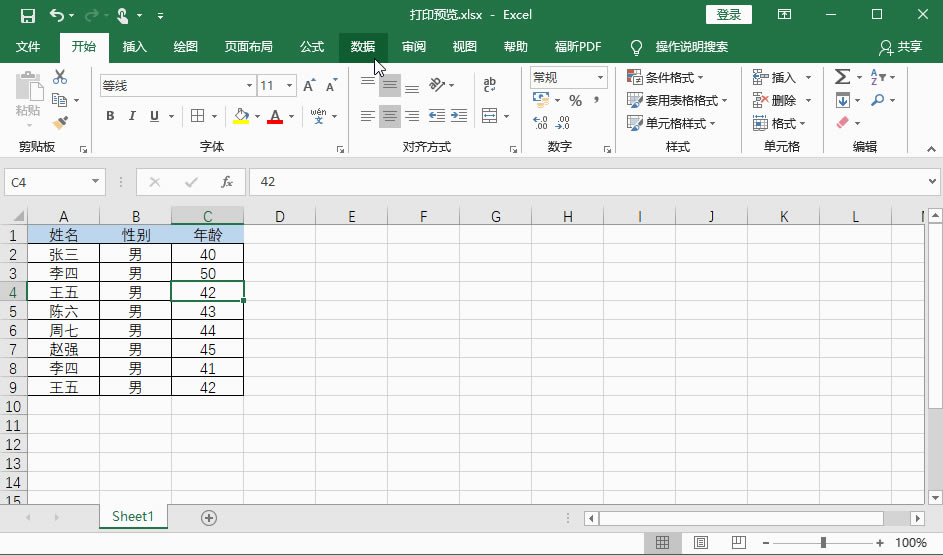Click the increase indent icon
943x555 pixels.
459,115
